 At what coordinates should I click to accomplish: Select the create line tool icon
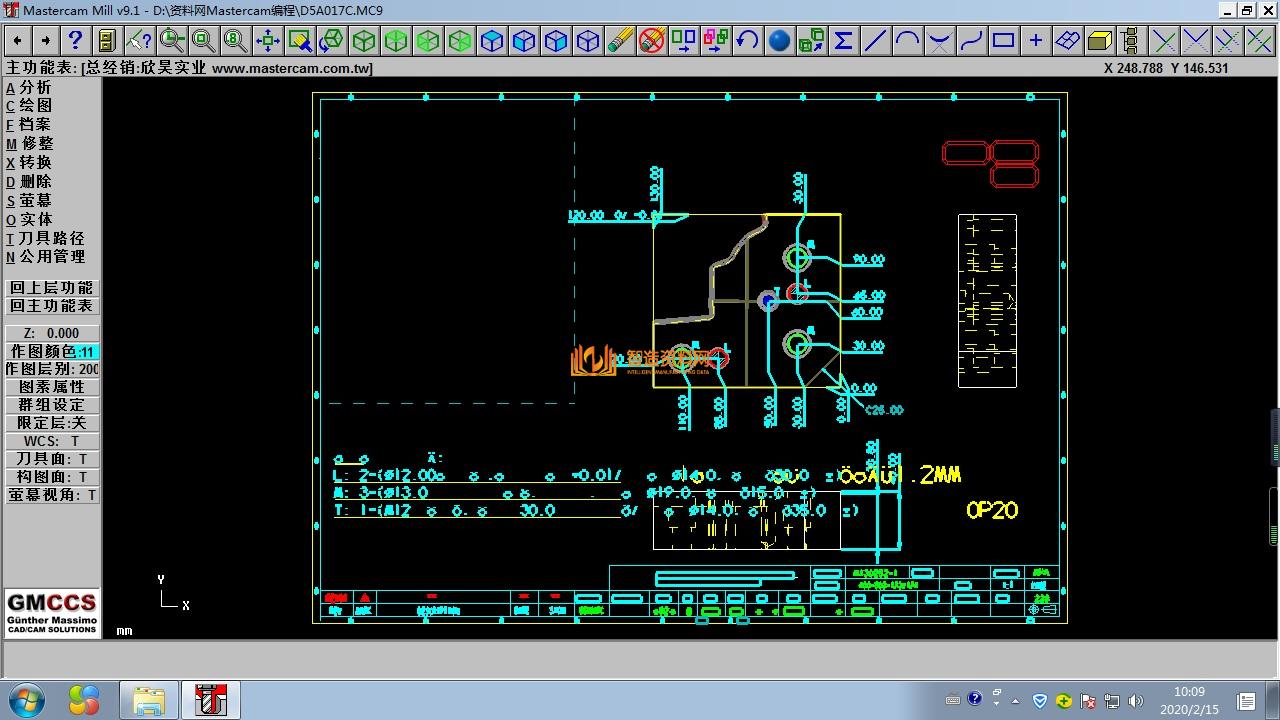coord(875,40)
